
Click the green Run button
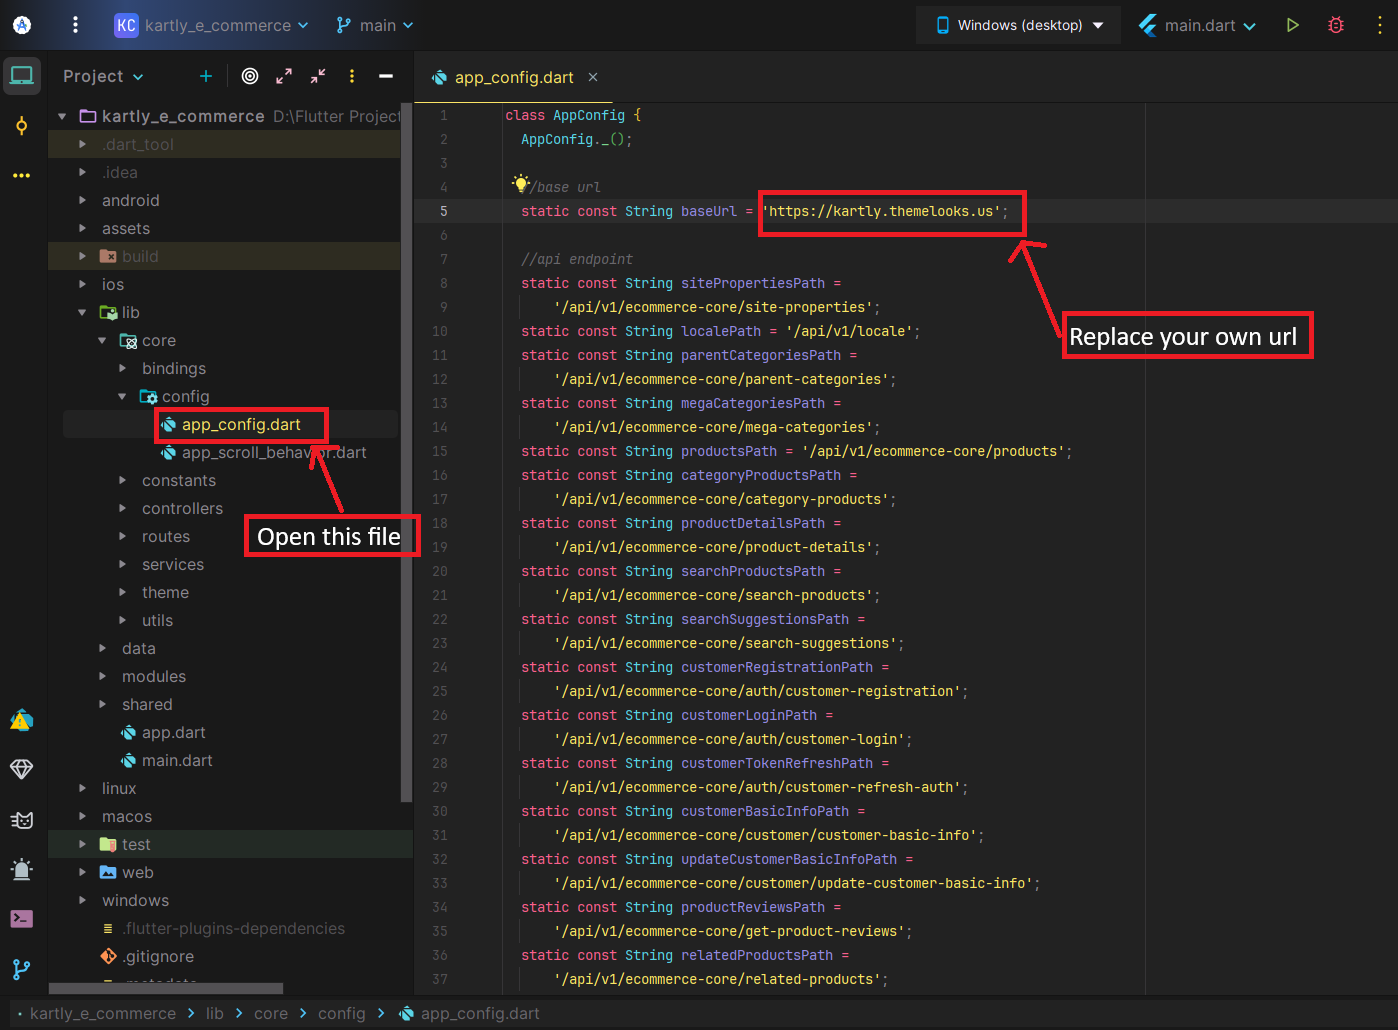(x=1292, y=25)
